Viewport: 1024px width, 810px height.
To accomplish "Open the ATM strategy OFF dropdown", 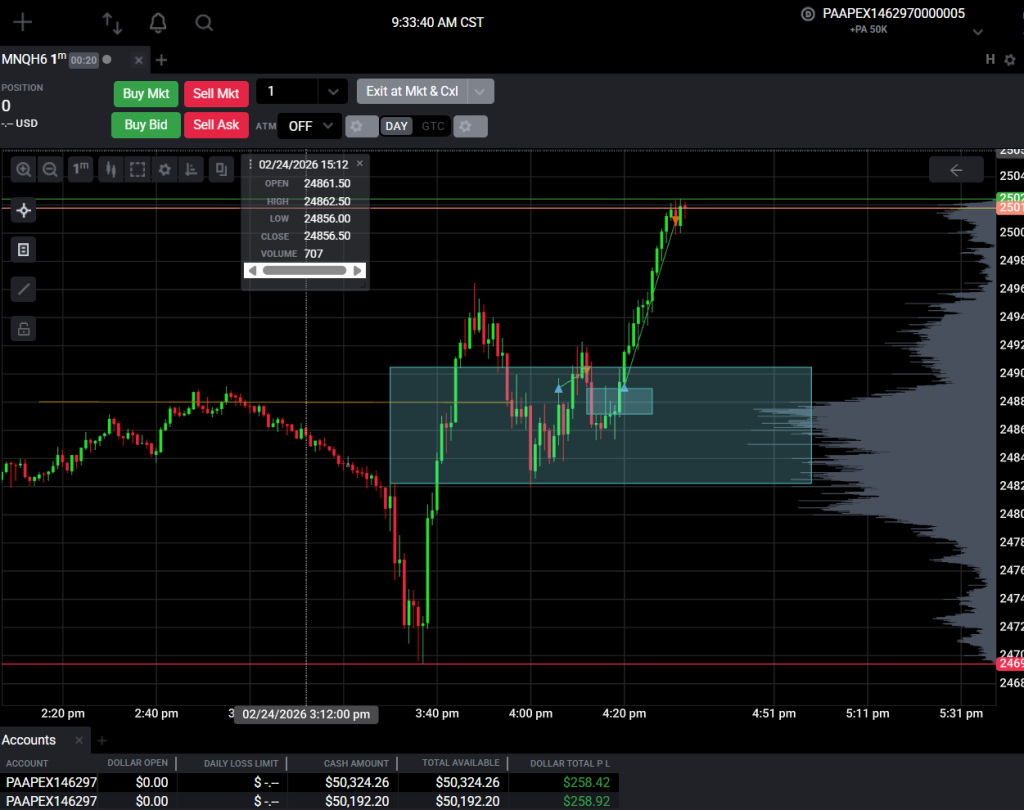I will [307, 126].
